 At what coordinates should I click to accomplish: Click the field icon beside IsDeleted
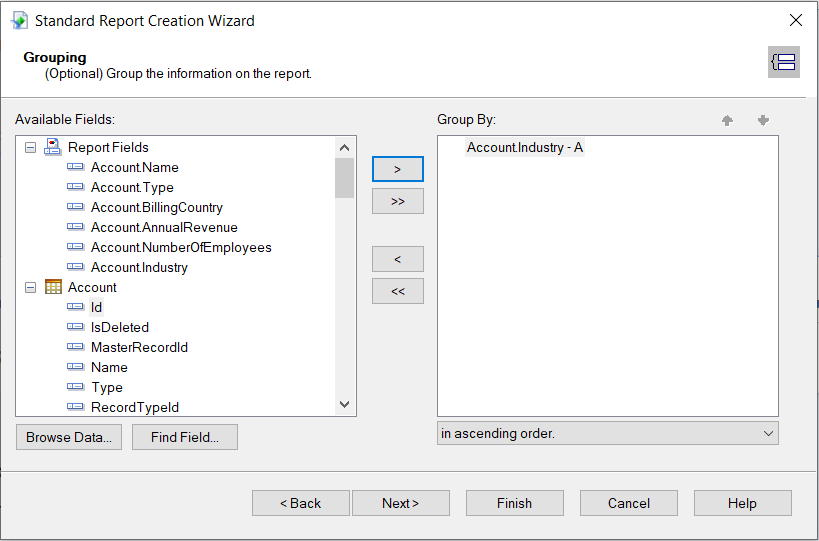coord(75,327)
